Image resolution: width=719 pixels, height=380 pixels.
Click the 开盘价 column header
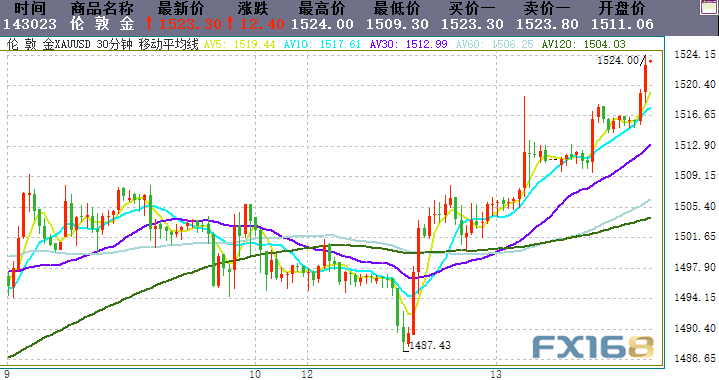tap(621, 8)
